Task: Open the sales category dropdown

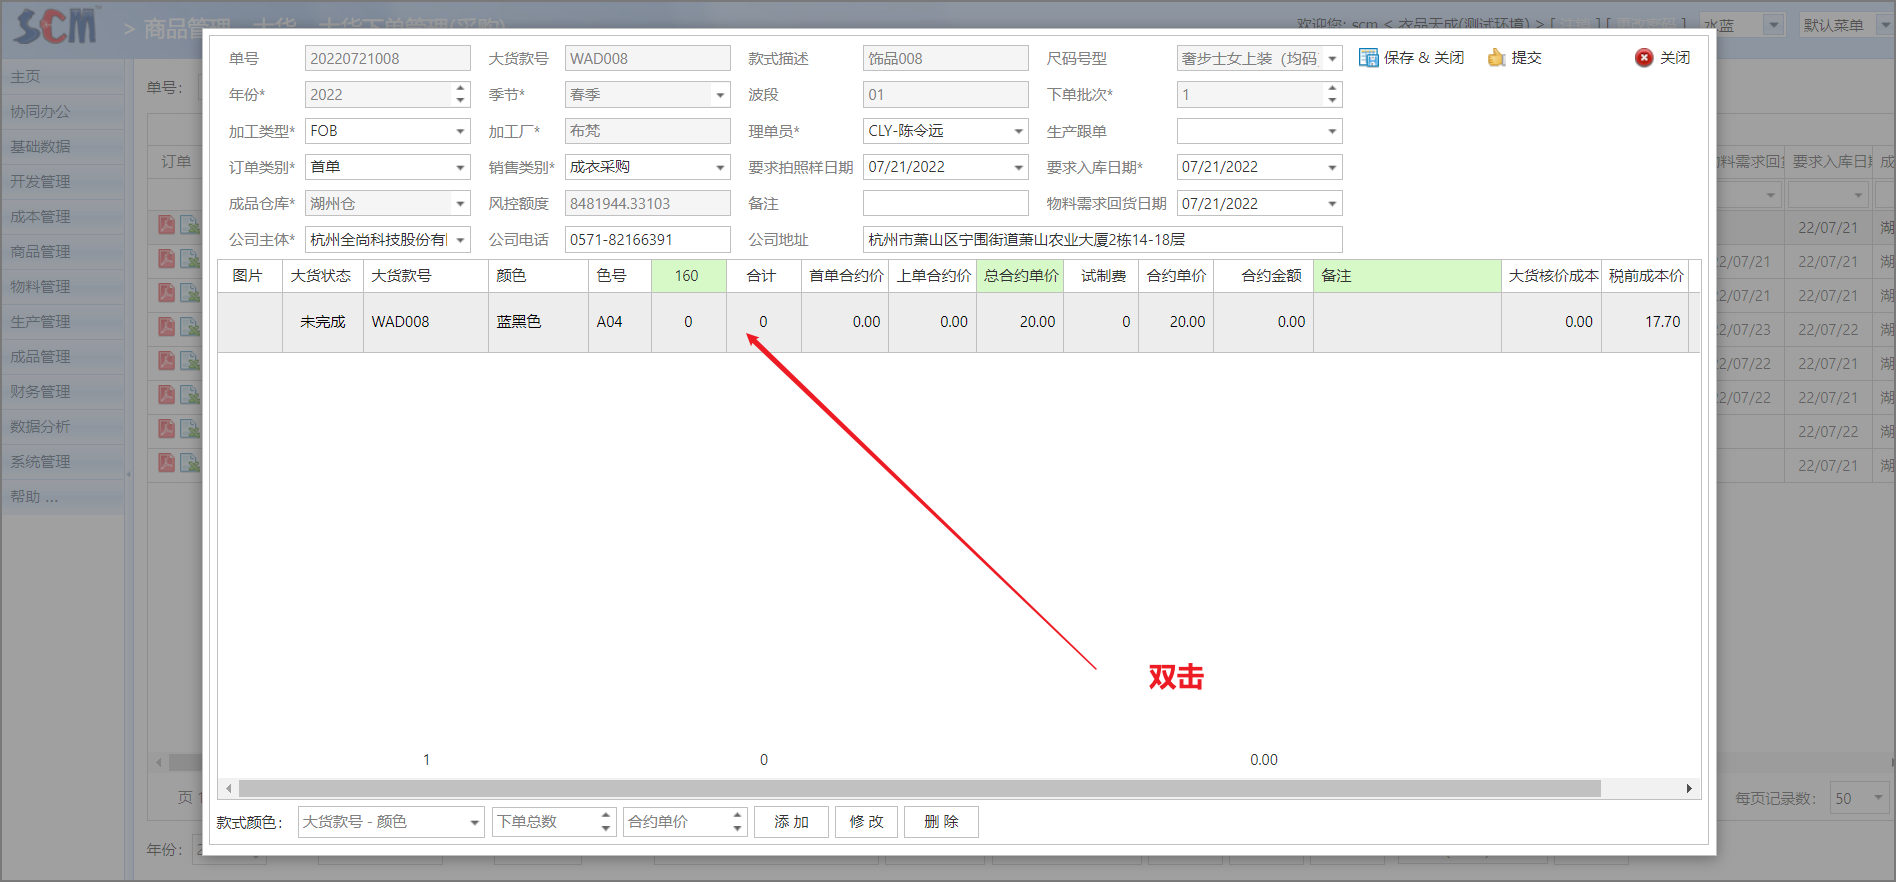Action: click(x=720, y=168)
